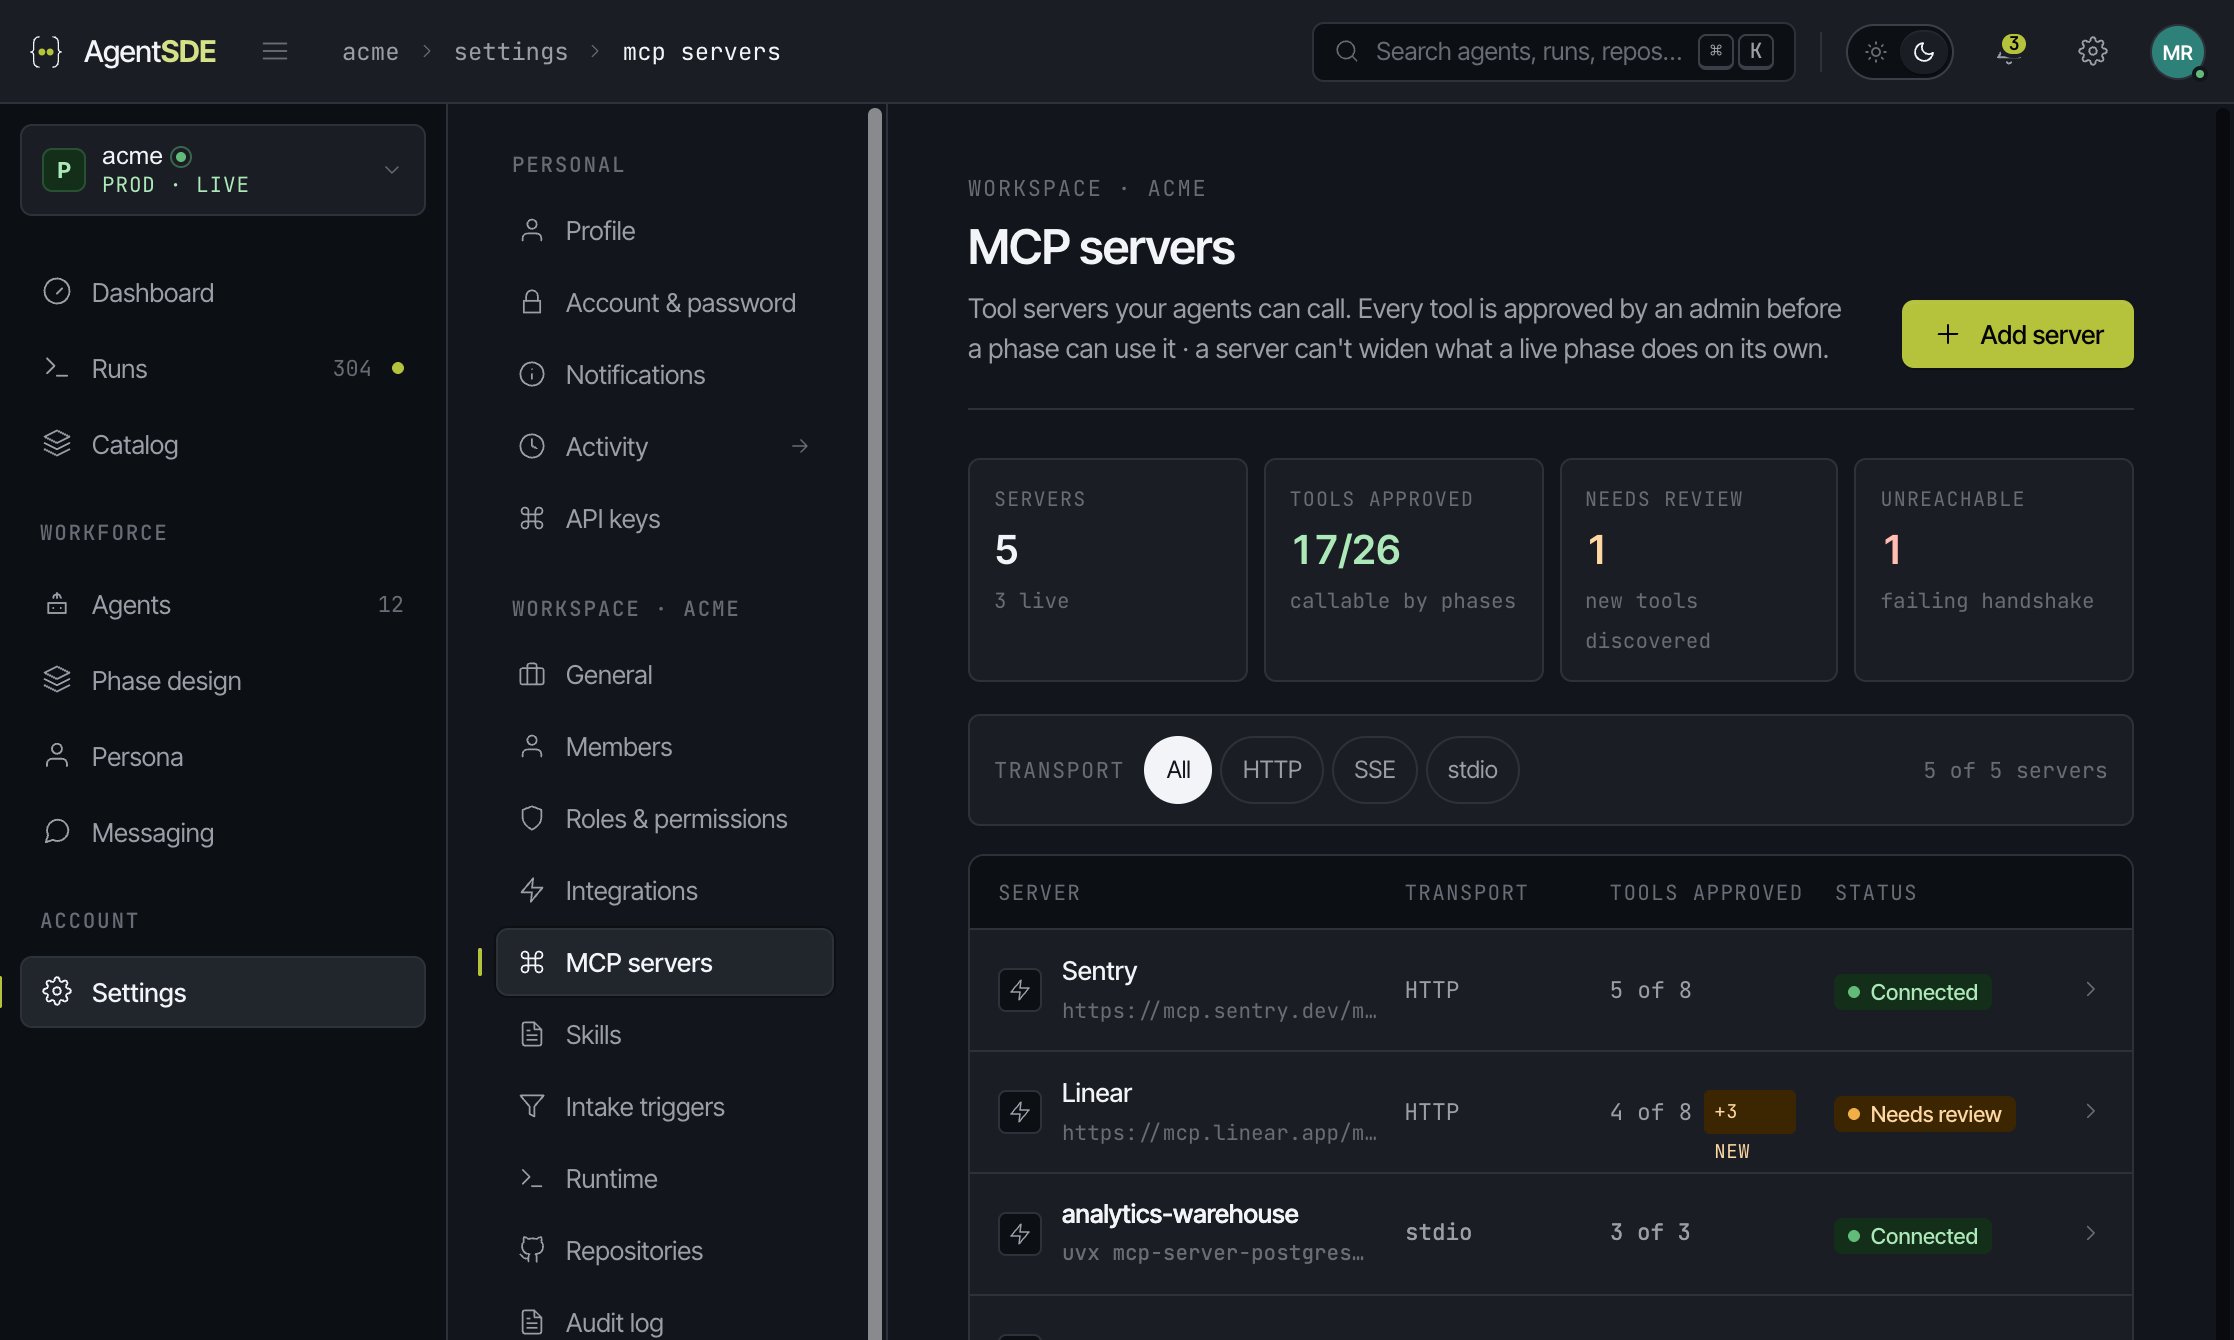Screen dimensions: 2234x1340
Task: Click Activity row arrow
Action: 800,446
